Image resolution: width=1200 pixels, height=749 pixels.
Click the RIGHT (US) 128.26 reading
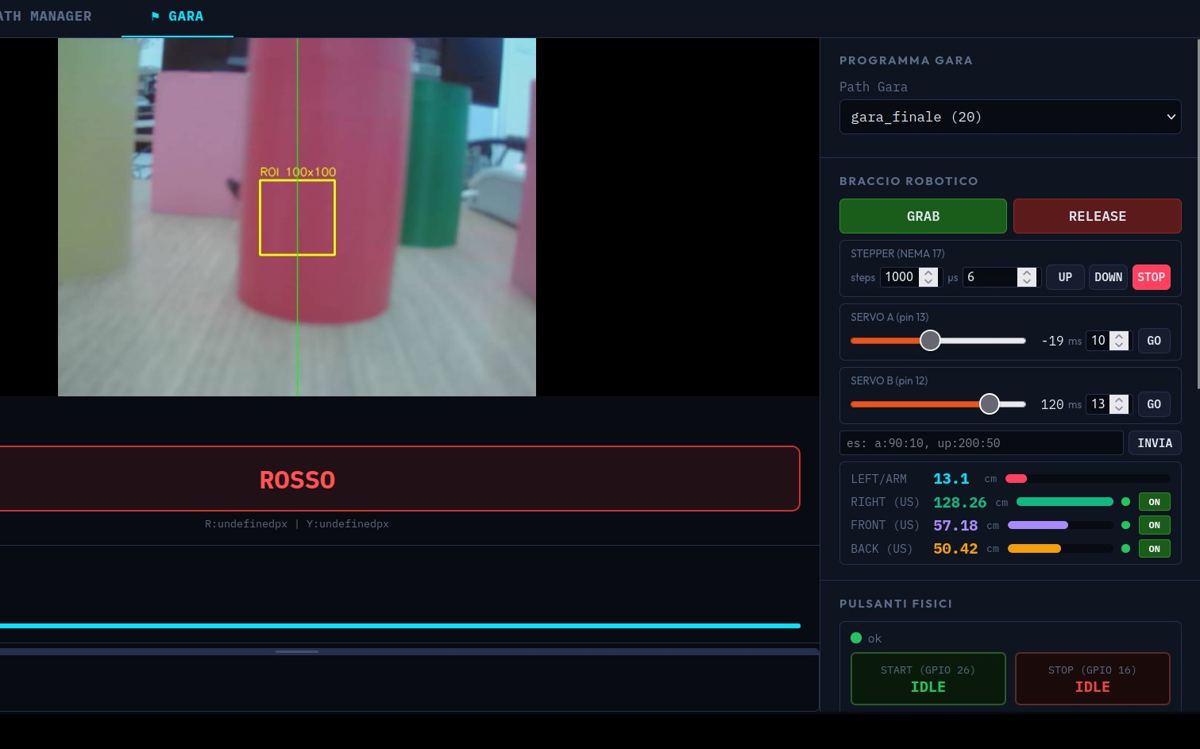[x=960, y=502]
